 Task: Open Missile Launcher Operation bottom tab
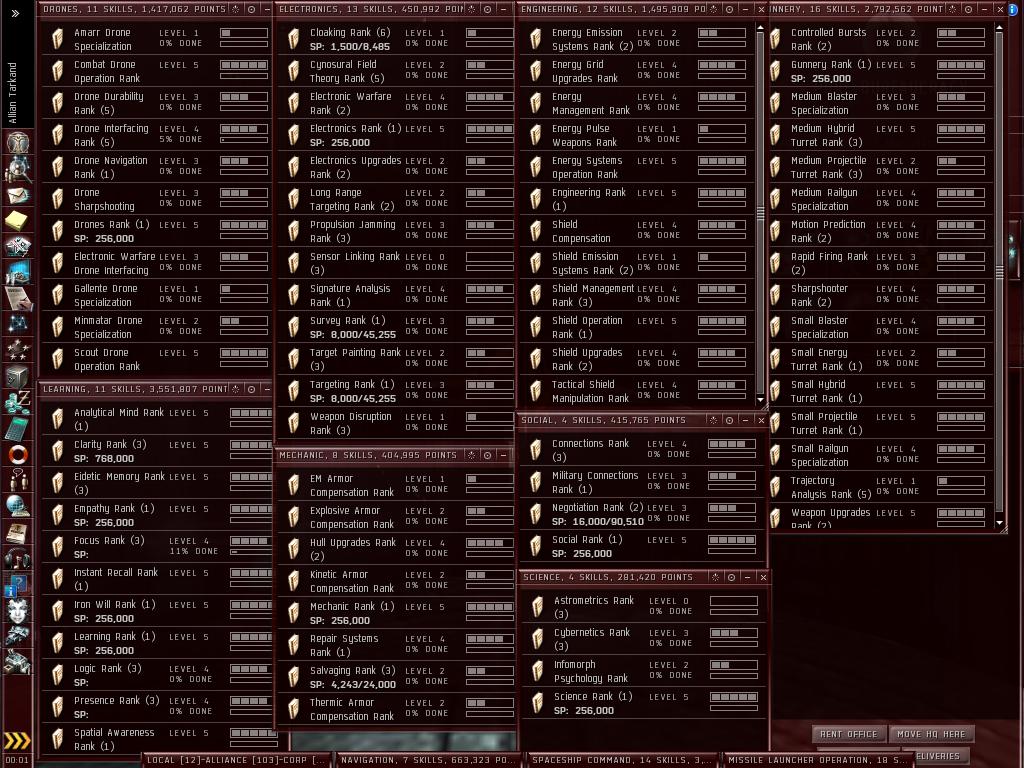817,760
